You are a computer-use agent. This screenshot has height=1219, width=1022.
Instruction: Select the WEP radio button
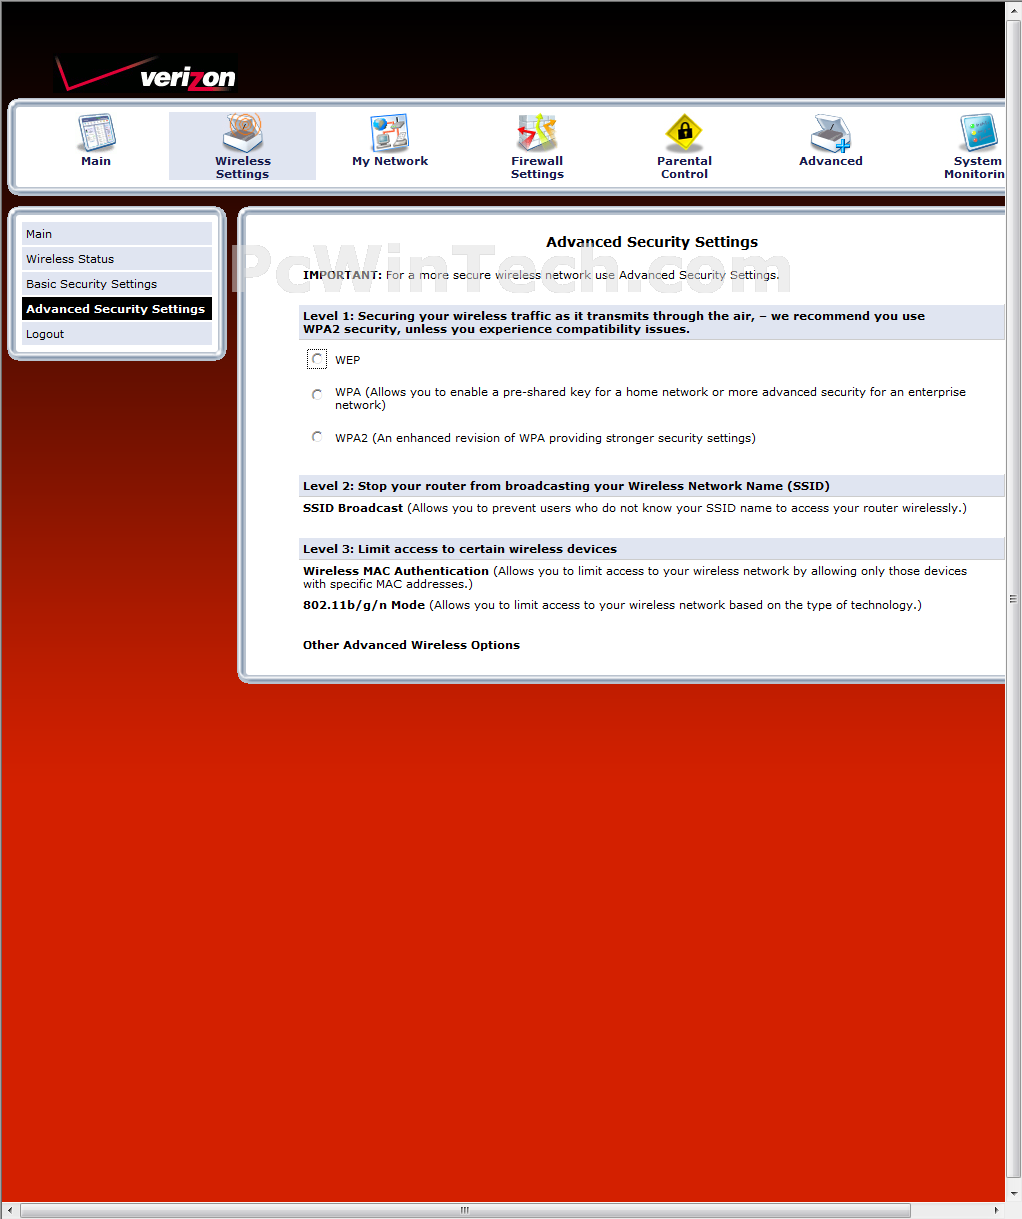317,359
